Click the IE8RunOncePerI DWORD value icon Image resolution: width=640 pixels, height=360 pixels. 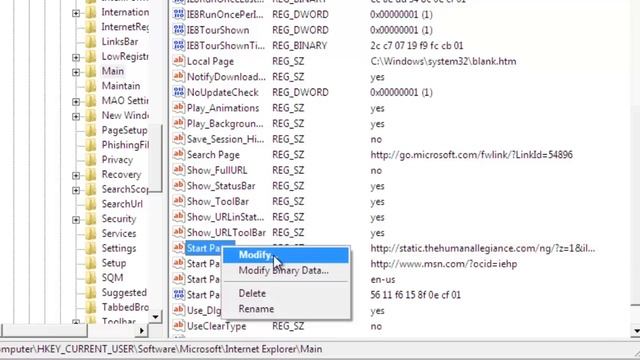(x=178, y=14)
